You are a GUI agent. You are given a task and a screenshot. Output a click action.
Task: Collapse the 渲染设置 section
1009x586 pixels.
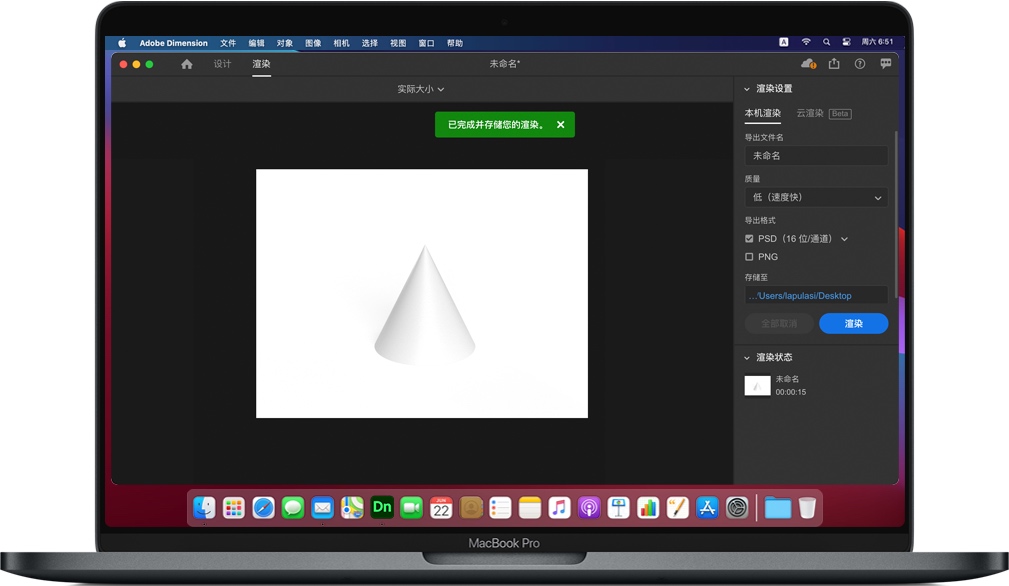(747, 89)
